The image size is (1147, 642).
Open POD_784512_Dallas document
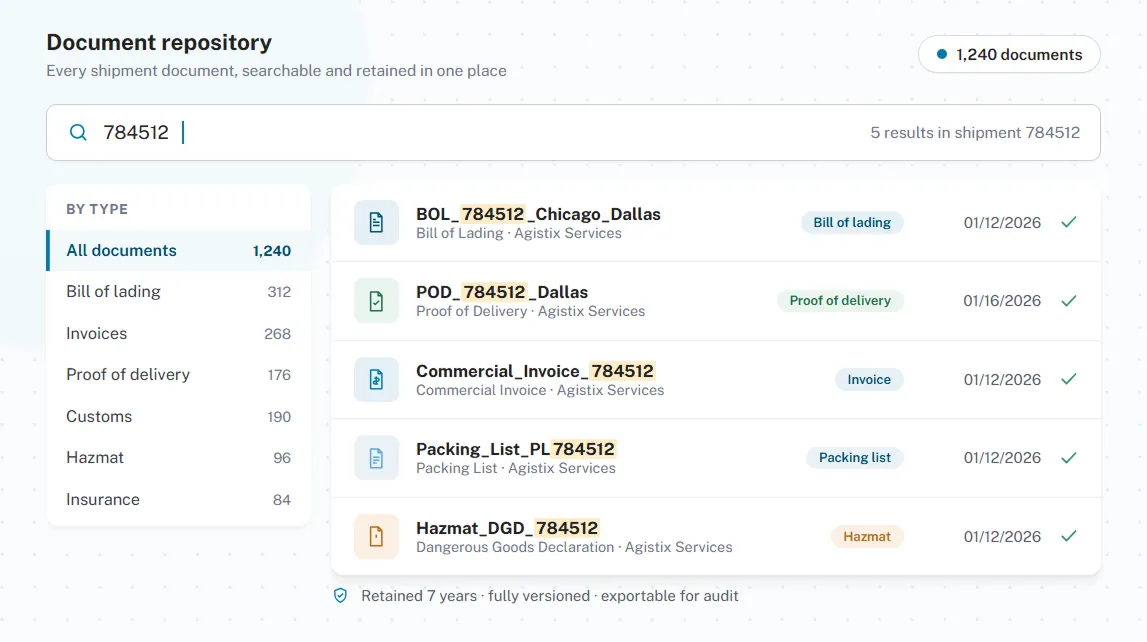(x=502, y=292)
